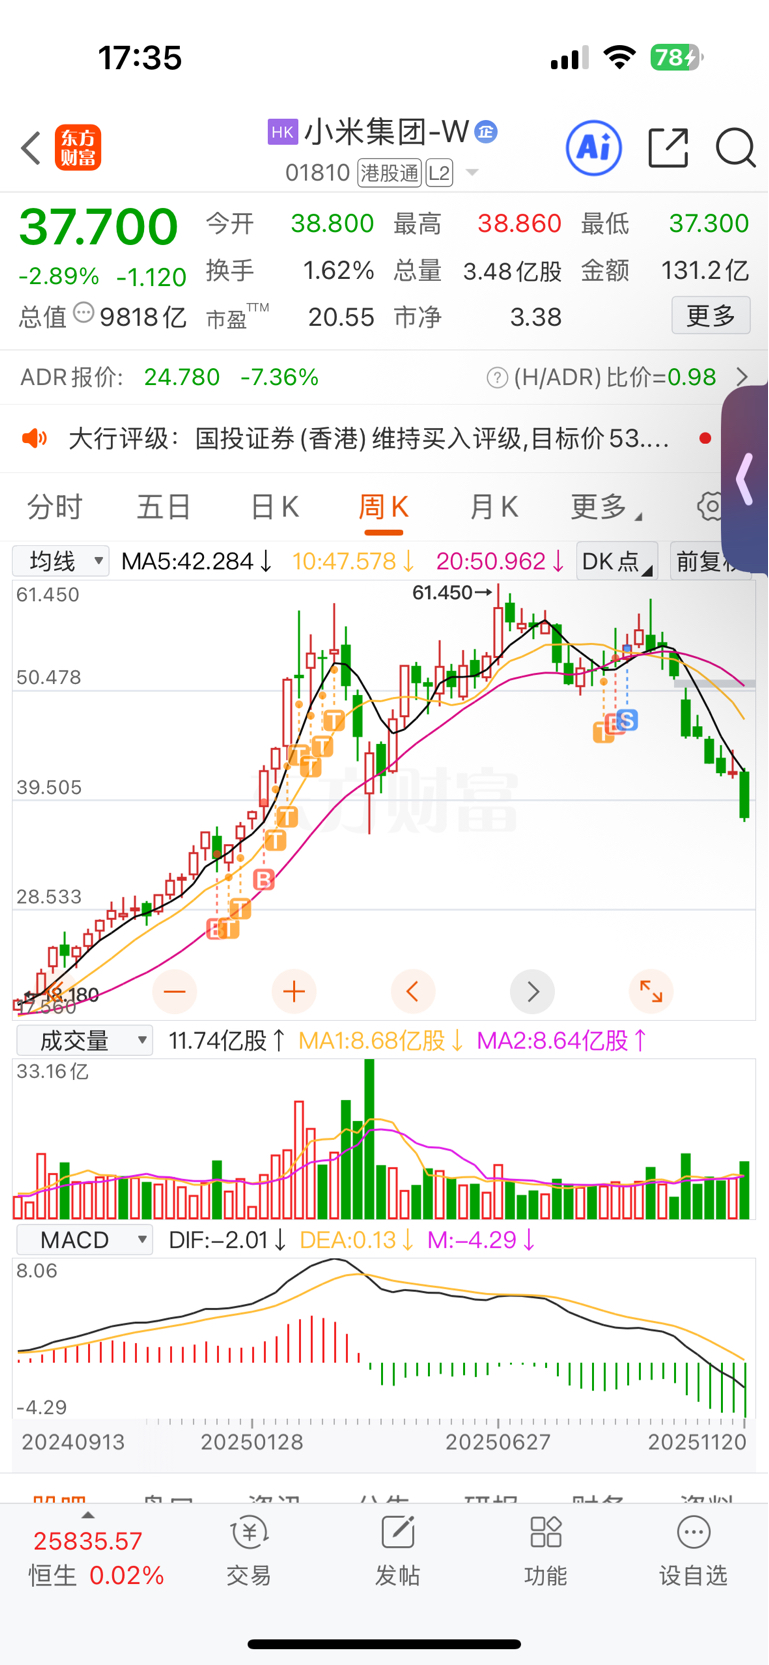Zoom out chart with minus button
Screen dimensions: 769x1665
(175, 991)
